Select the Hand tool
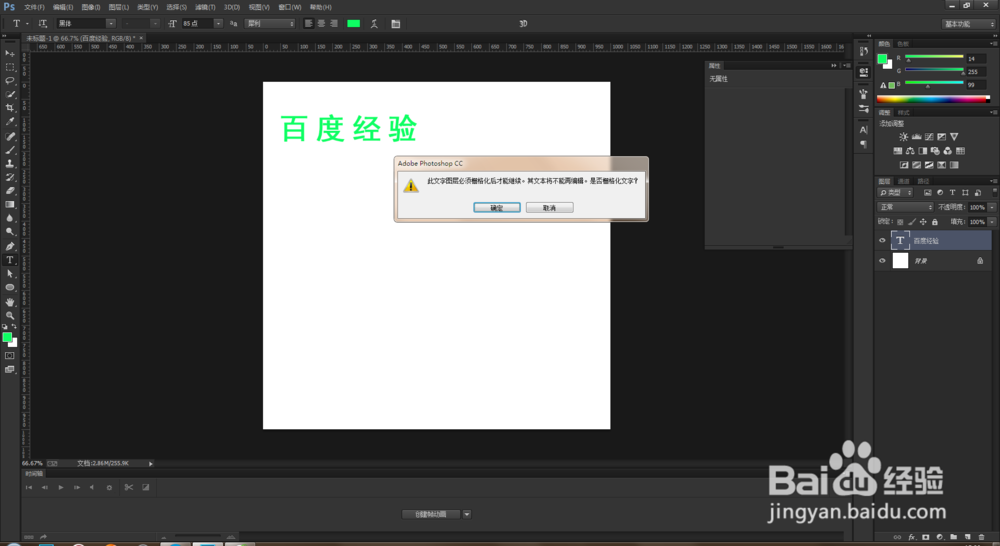 click(x=10, y=302)
